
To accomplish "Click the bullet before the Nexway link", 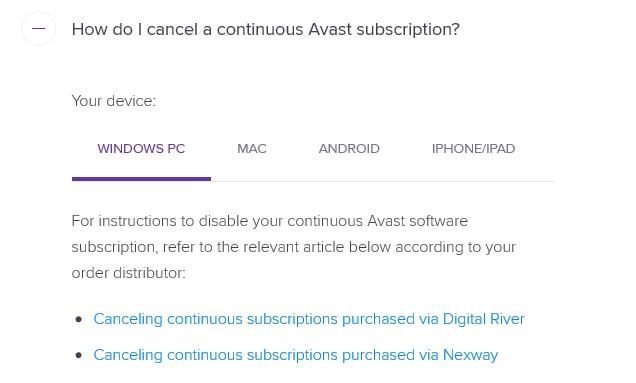I will click(79, 356).
